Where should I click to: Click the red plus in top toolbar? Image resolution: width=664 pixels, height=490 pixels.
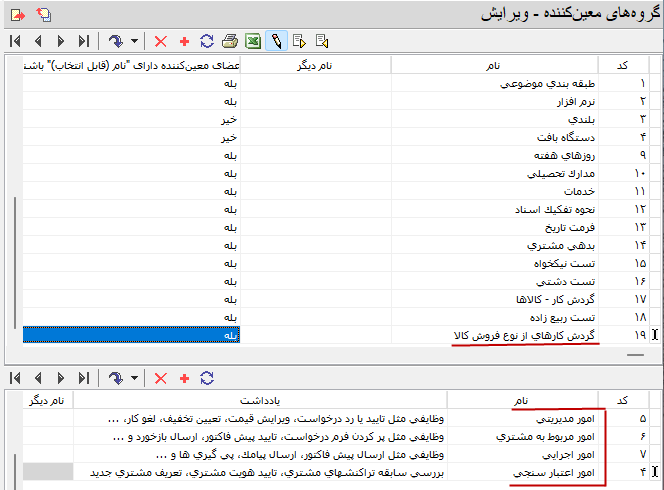click(184, 41)
